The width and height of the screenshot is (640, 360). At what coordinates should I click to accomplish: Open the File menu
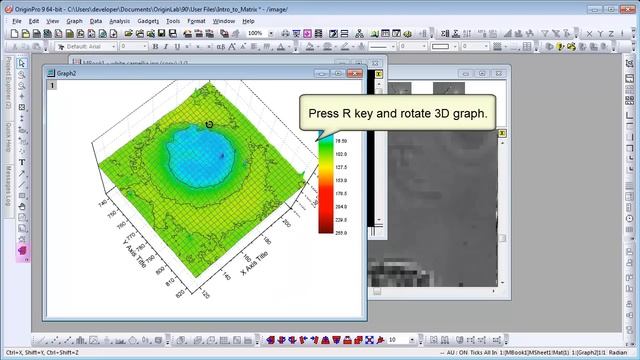pyautogui.click(x=17, y=21)
